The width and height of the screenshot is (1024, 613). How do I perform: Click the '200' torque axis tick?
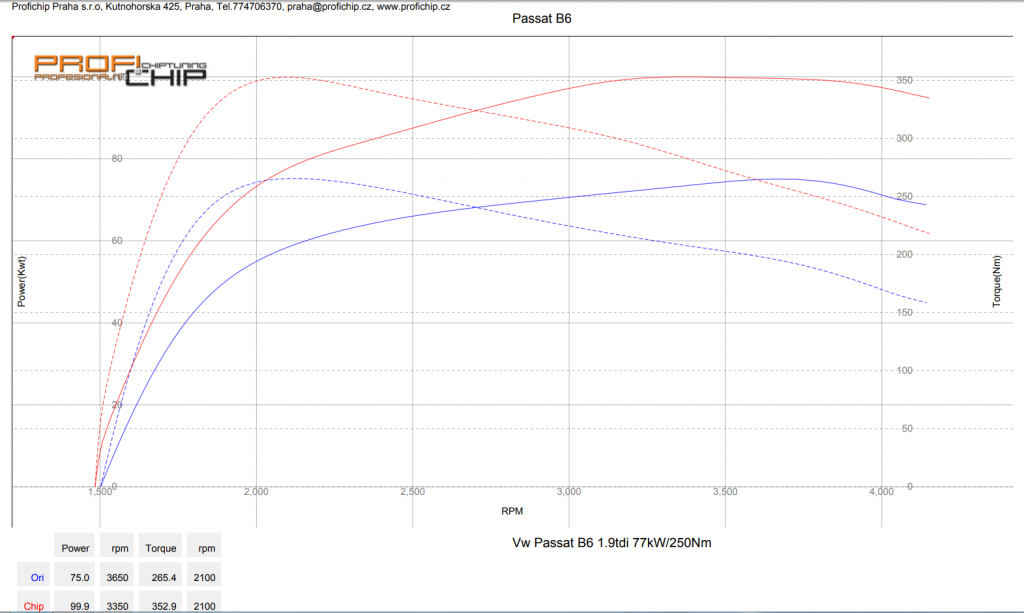pyautogui.click(x=904, y=255)
